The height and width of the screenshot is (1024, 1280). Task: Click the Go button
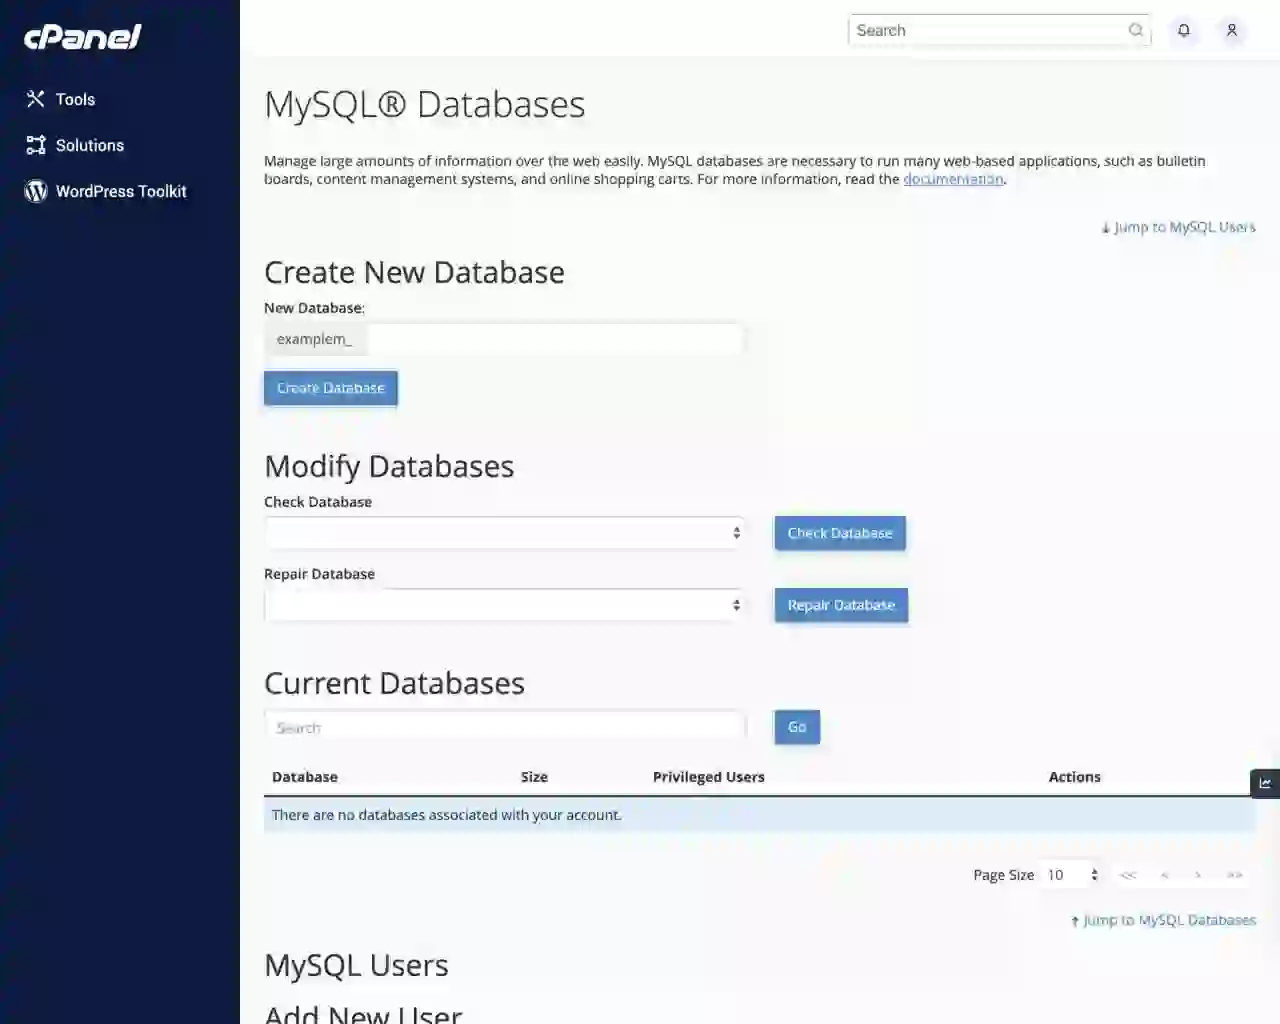coord(797,727)
